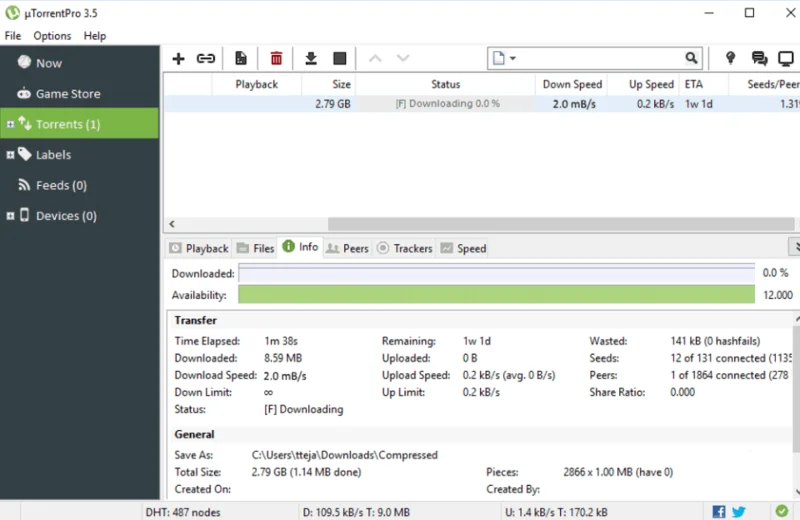The image size is (800, 520).
Task: Click the Time Elapsed value 1m 38s
Action: click(x=281, y=341)
